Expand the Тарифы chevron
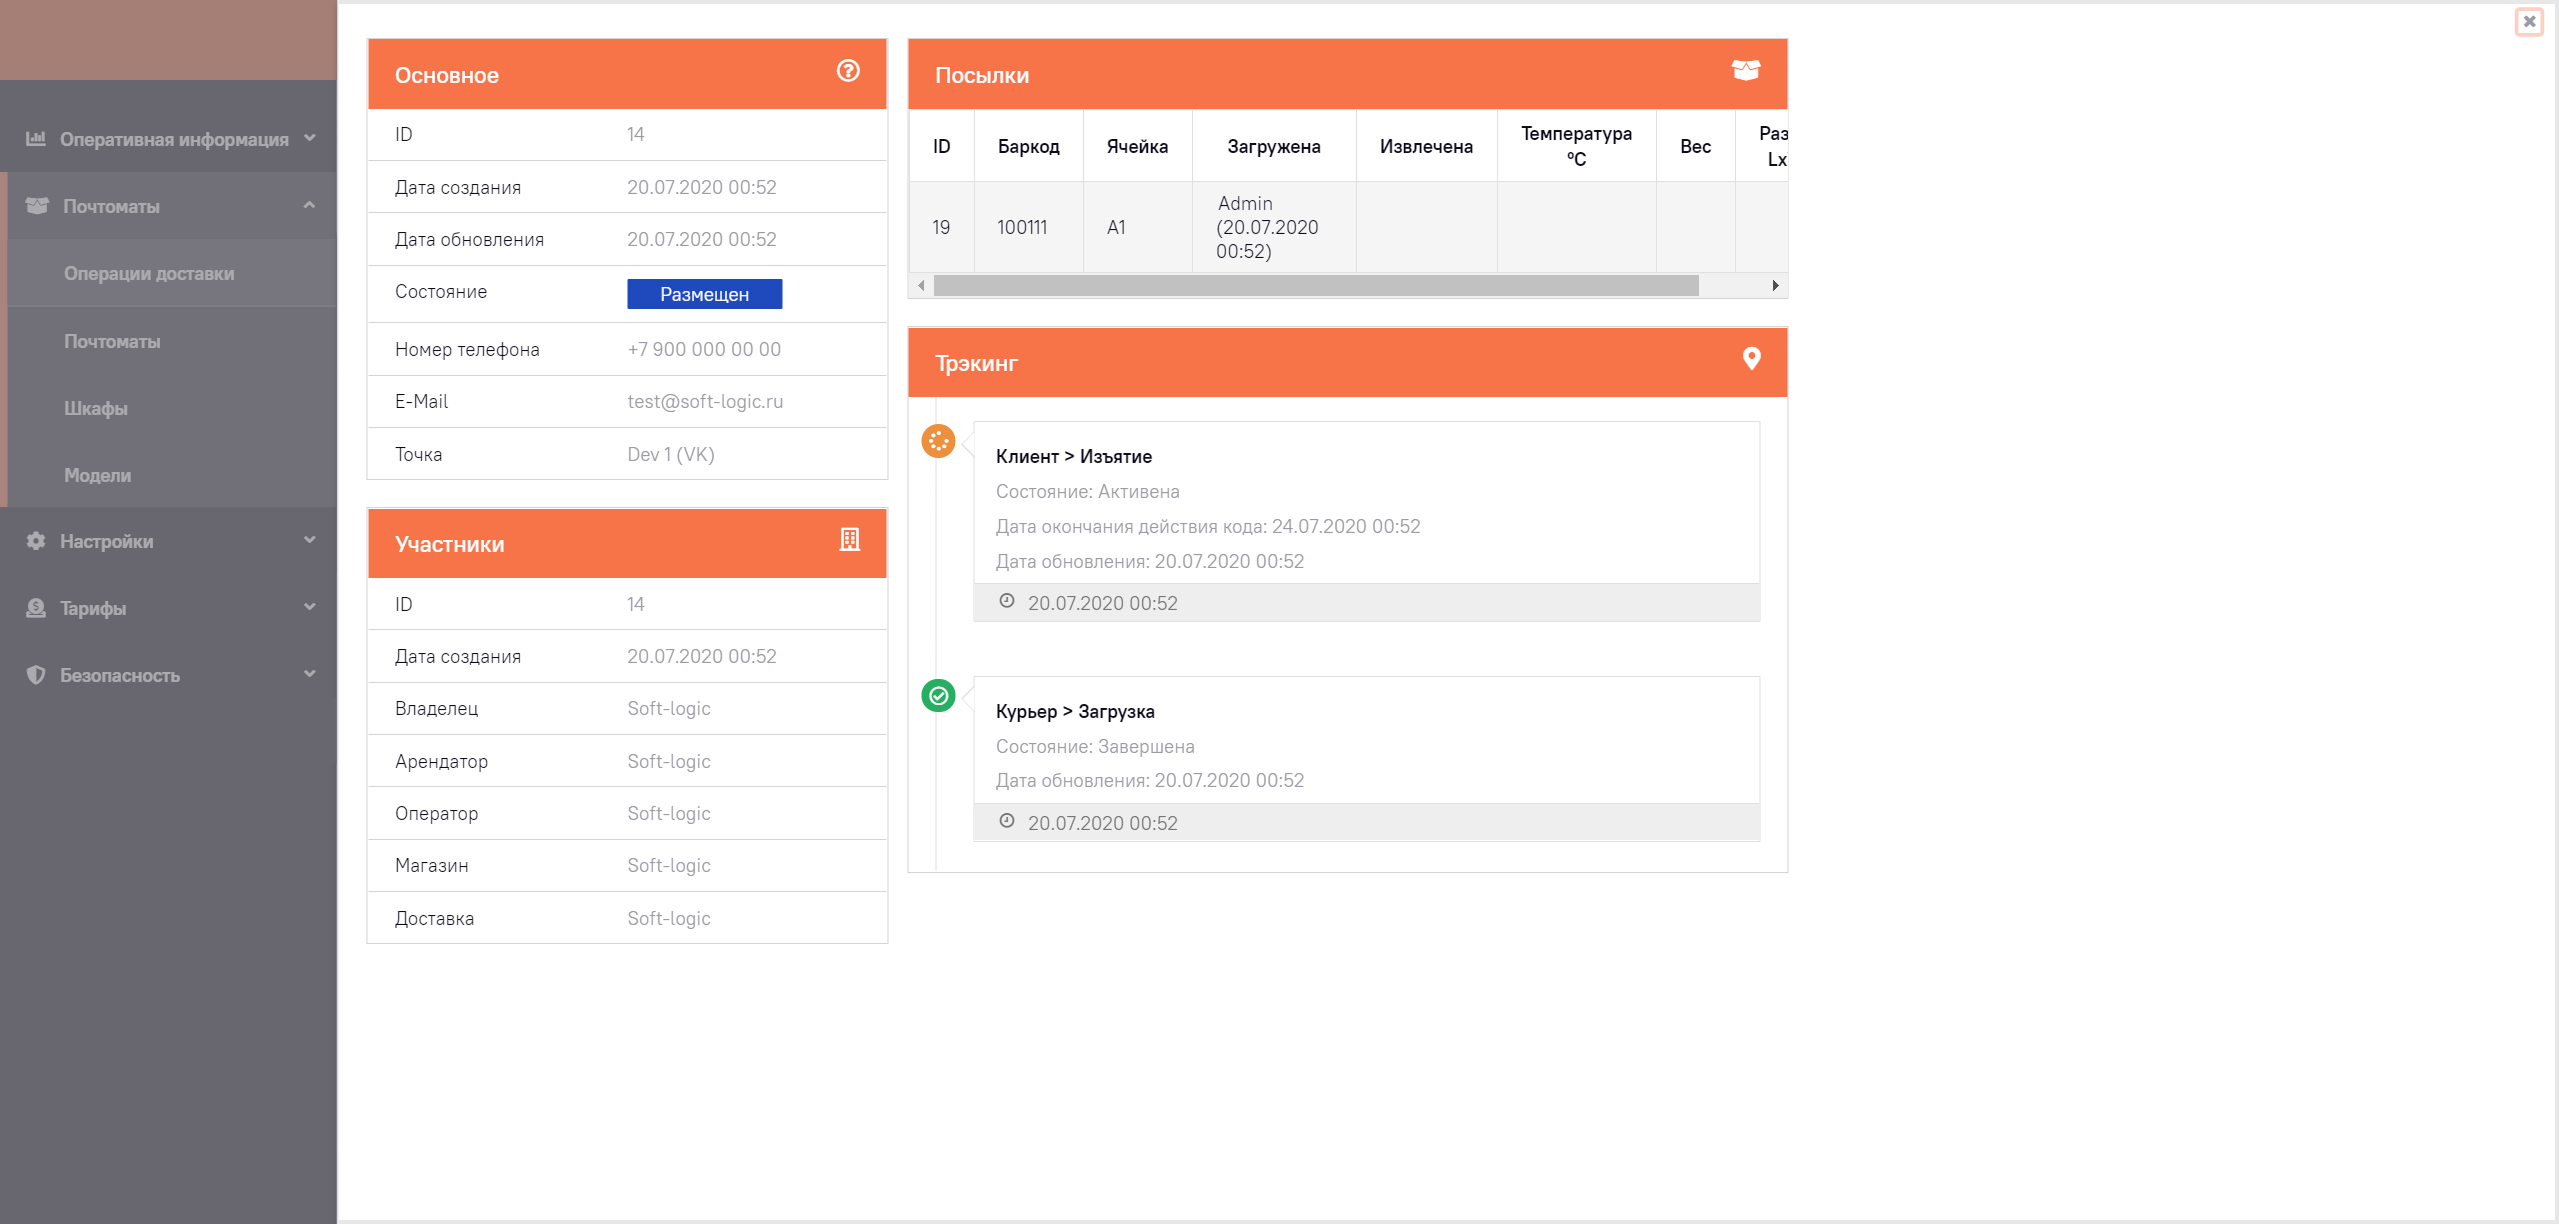Image resolution: width=2559 pixels, height=1224 pixels. click(x=310, y=607)
